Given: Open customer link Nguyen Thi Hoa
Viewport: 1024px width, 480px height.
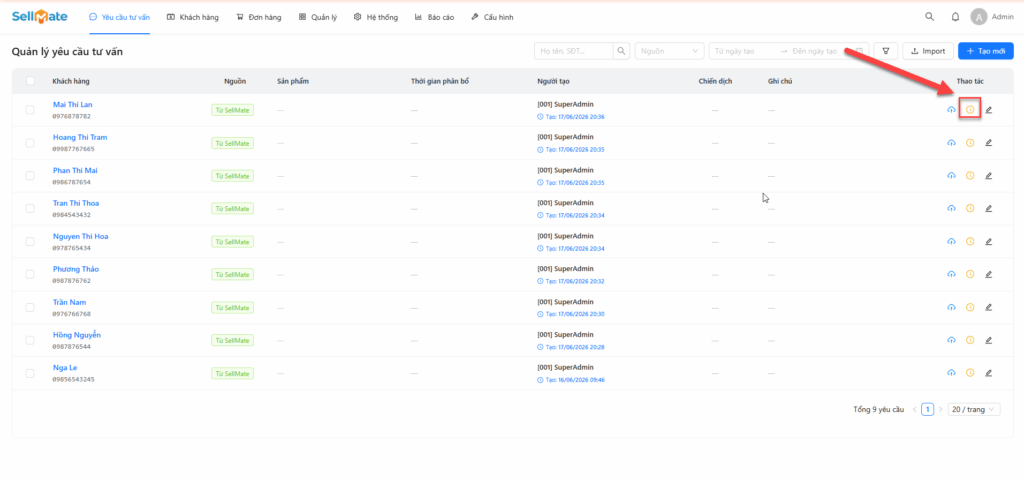Looking at the screenshot, I should (80, 236).
